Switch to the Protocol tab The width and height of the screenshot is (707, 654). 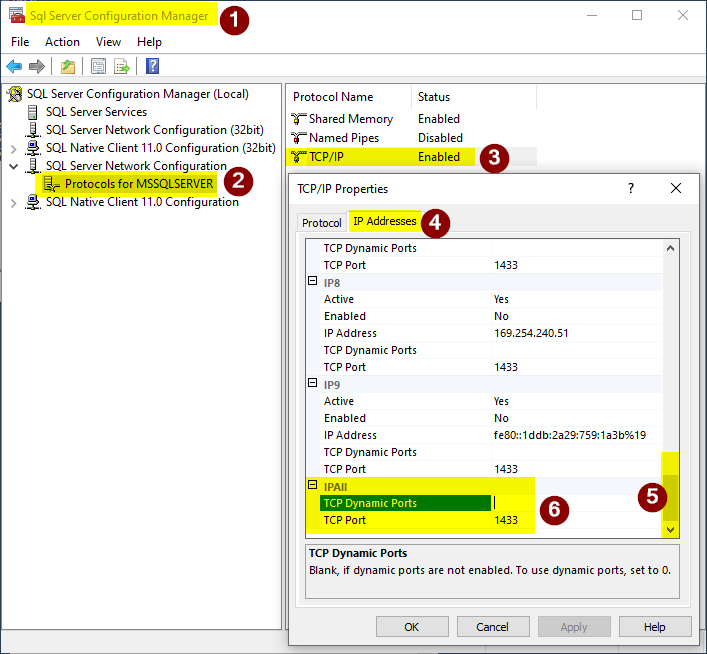click(x=321, y=223)
